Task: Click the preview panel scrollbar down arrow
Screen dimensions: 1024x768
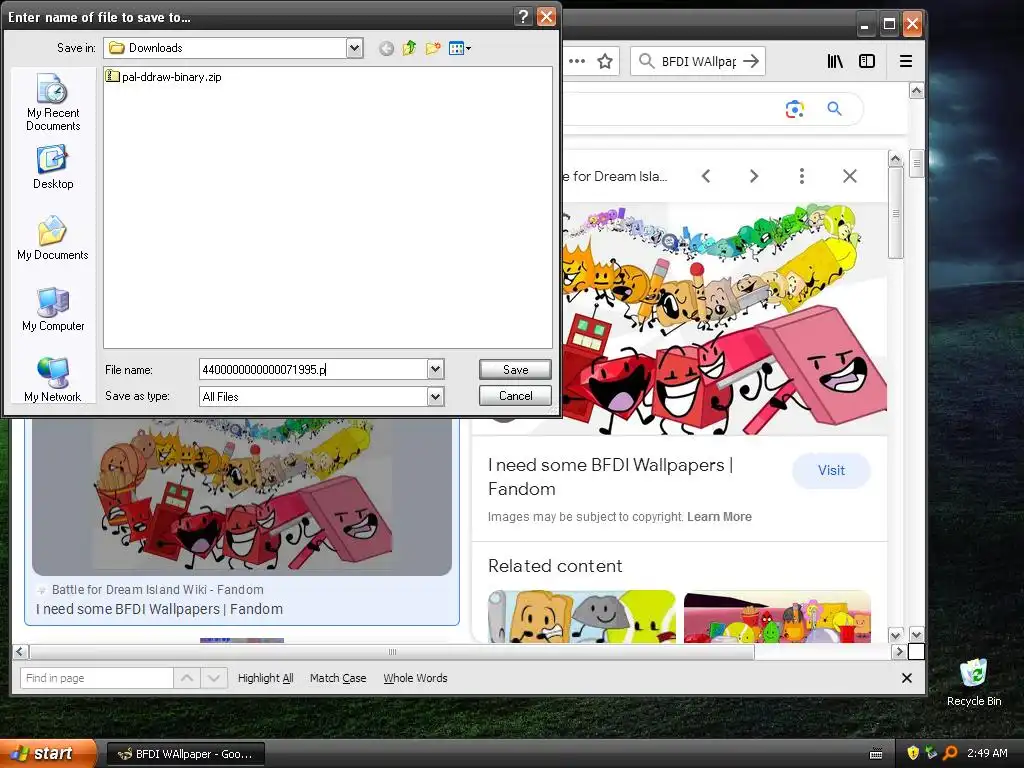Action: (895, 635)
